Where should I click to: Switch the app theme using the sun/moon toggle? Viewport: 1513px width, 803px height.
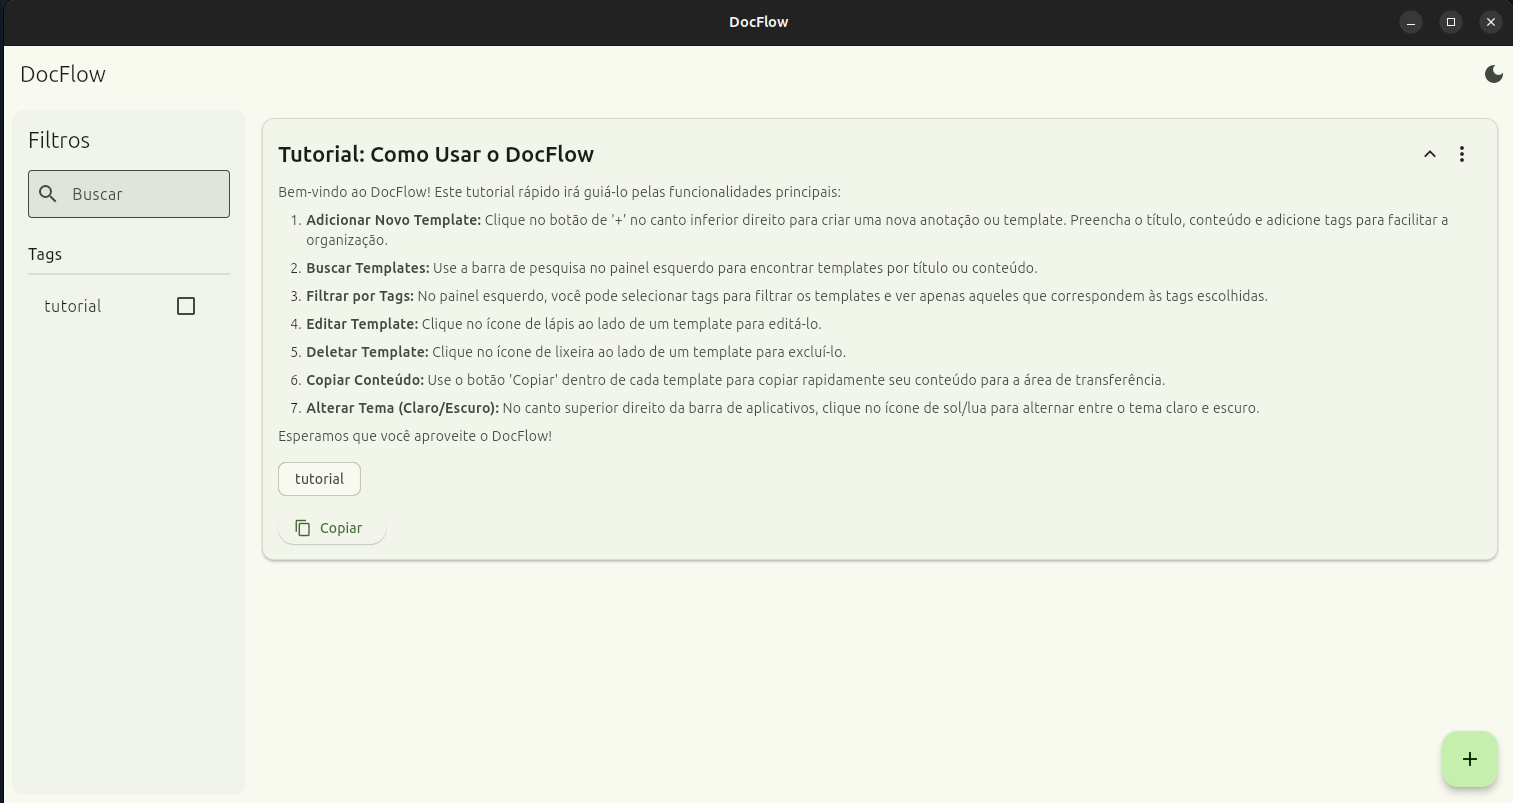tap(1493, 73)
